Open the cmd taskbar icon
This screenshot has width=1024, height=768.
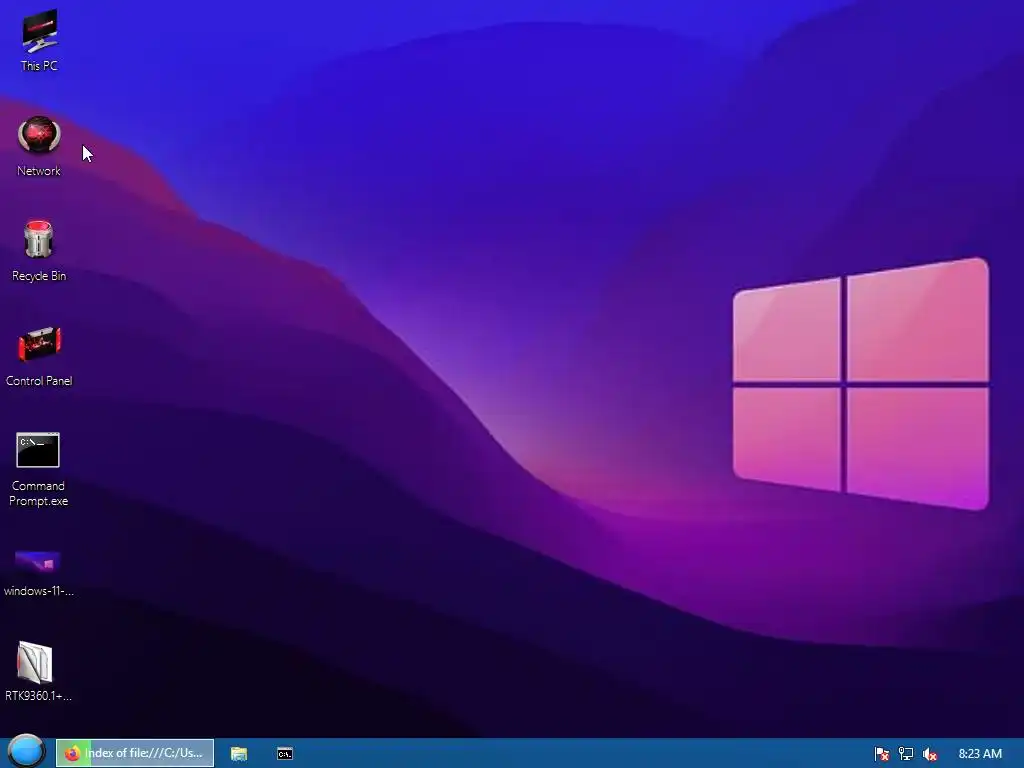pos(285,754)
